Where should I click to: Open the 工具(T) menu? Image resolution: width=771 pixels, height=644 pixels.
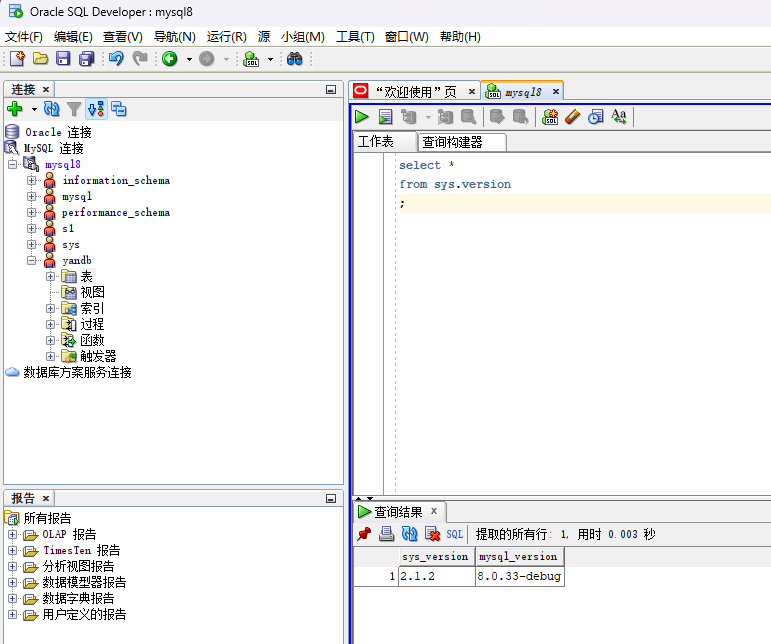[355, 37]
